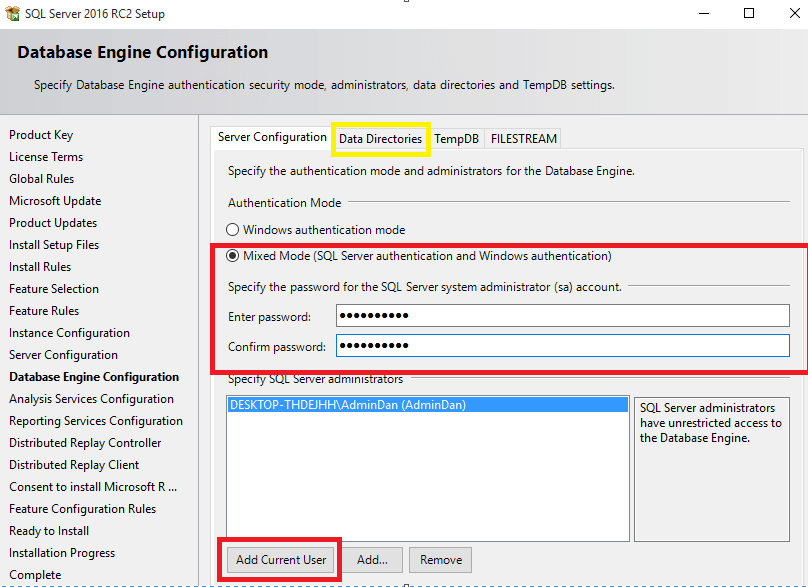Return to the Server Configuration tab
The height and width of the screenshot is (587, 808).
coord(270,139)
